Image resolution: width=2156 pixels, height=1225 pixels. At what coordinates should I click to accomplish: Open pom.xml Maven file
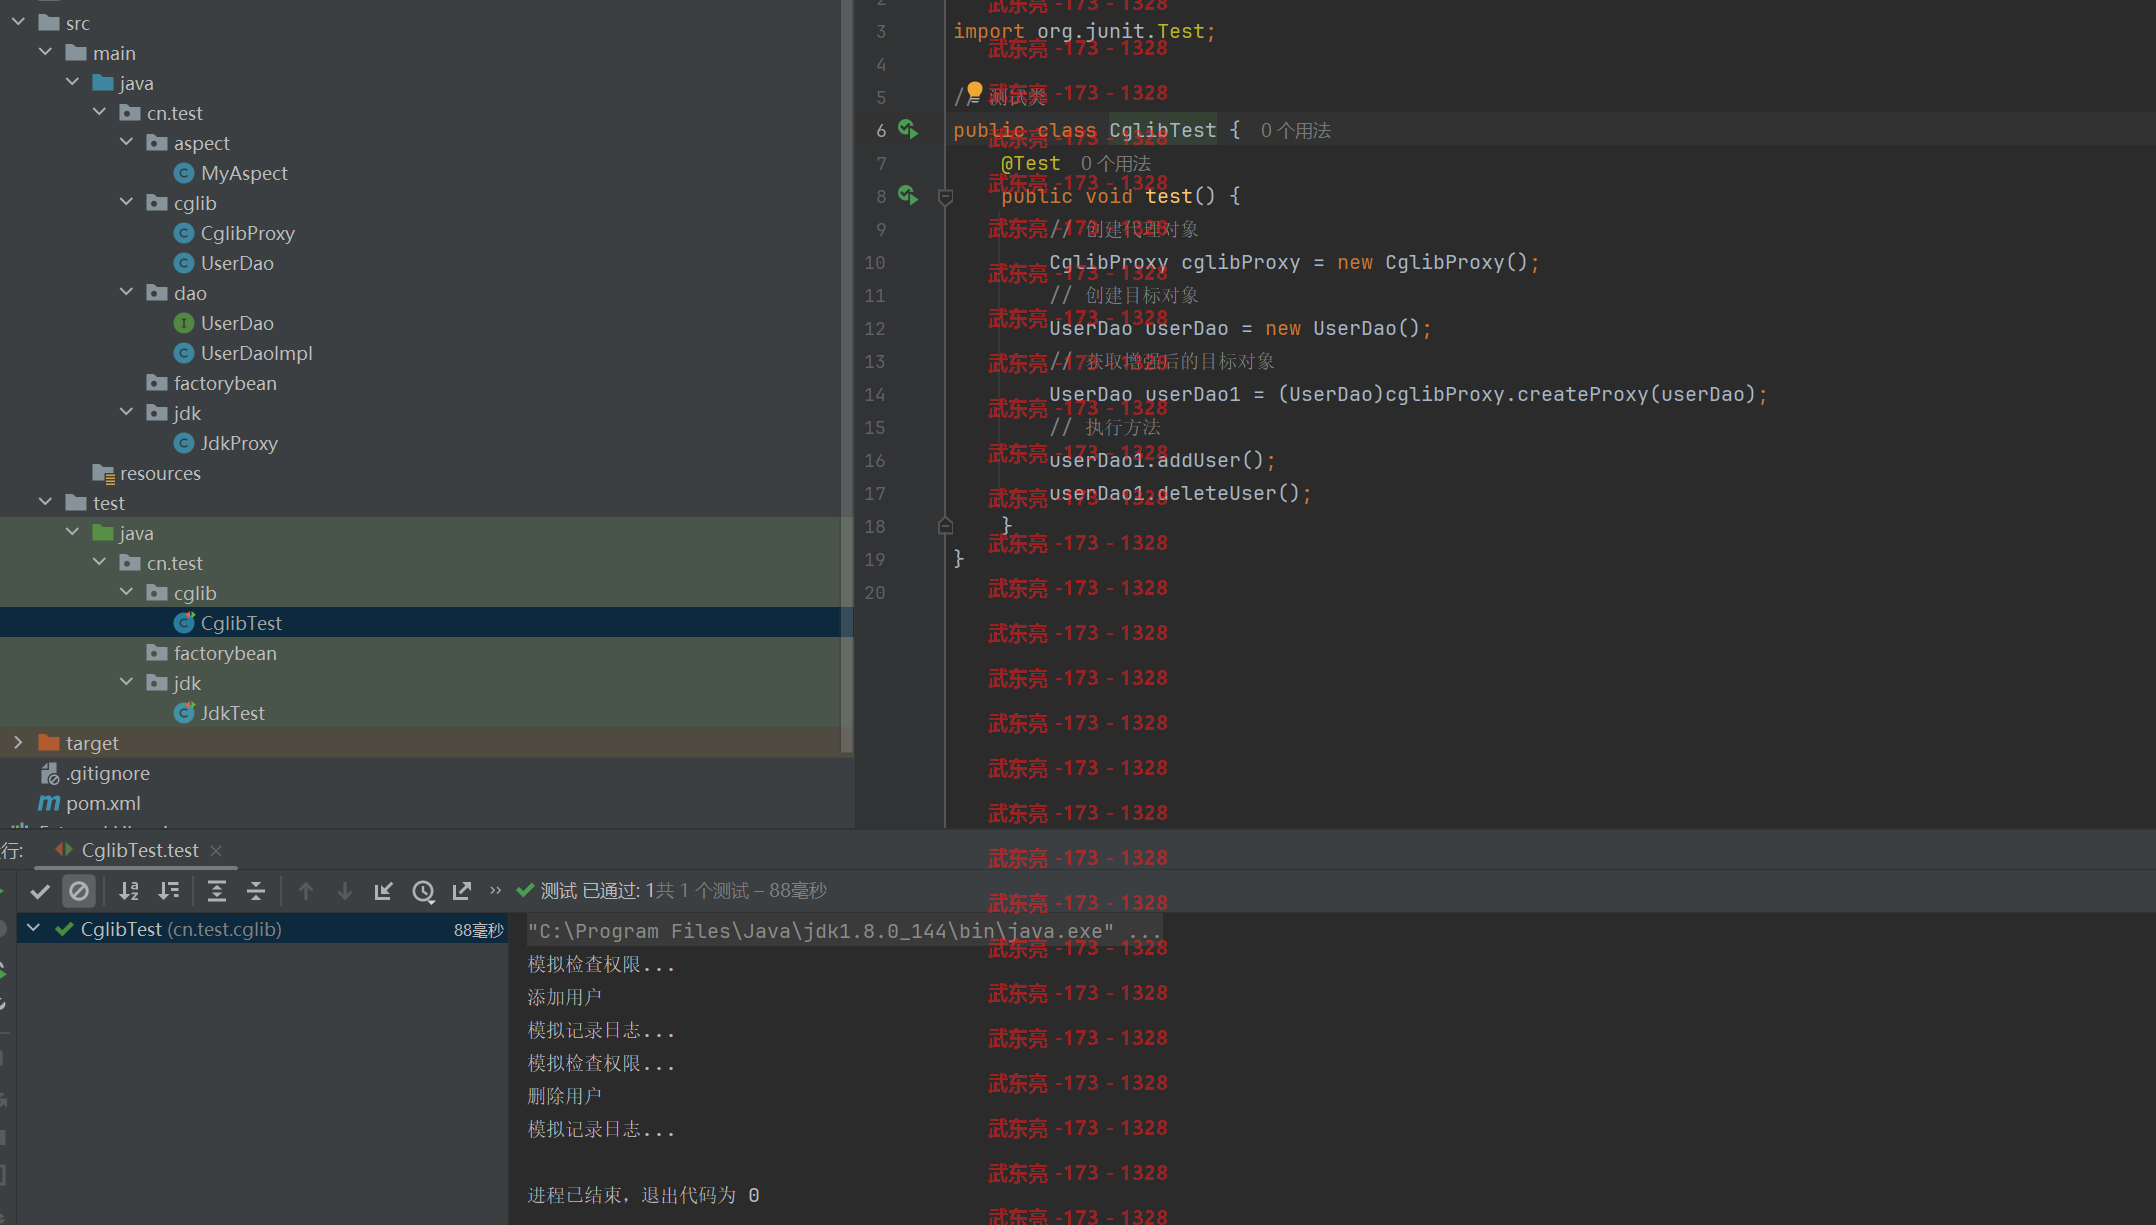pos(102,803)
